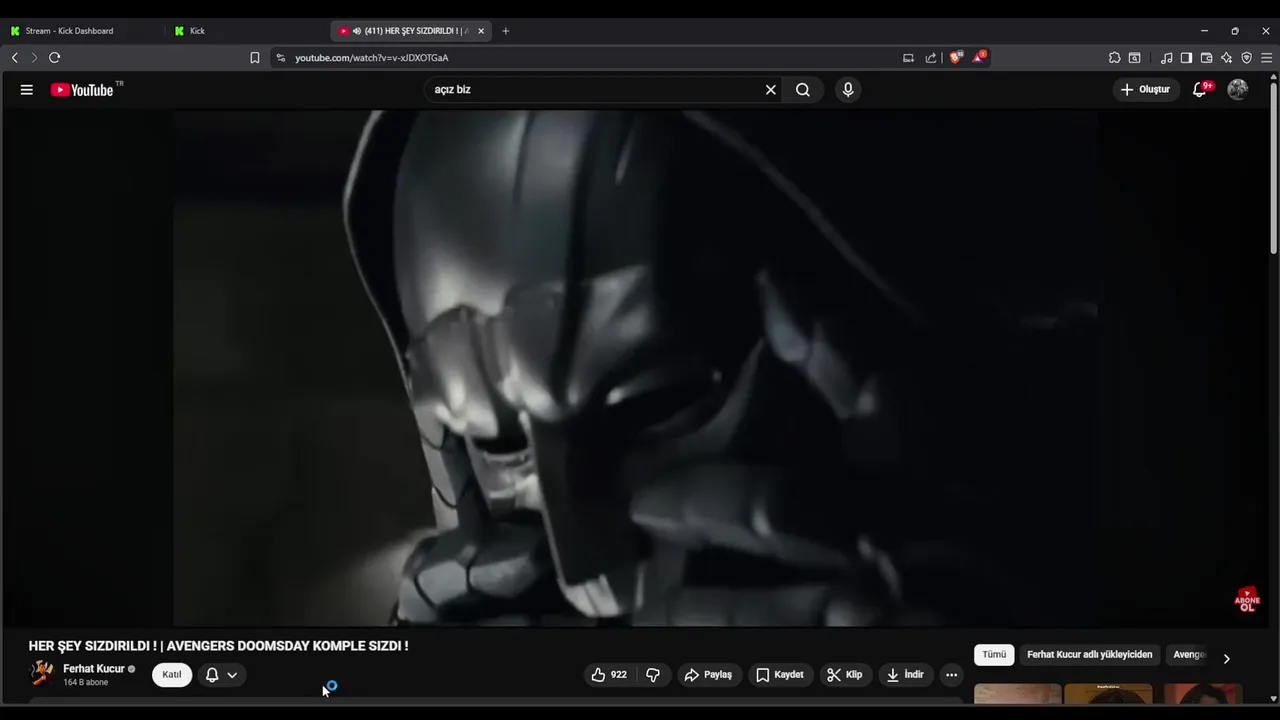Image resolution: width=1280 pixels, height=720 pixels.
Task: Open more actions three-dot menu
Action: tap(951, 675)
